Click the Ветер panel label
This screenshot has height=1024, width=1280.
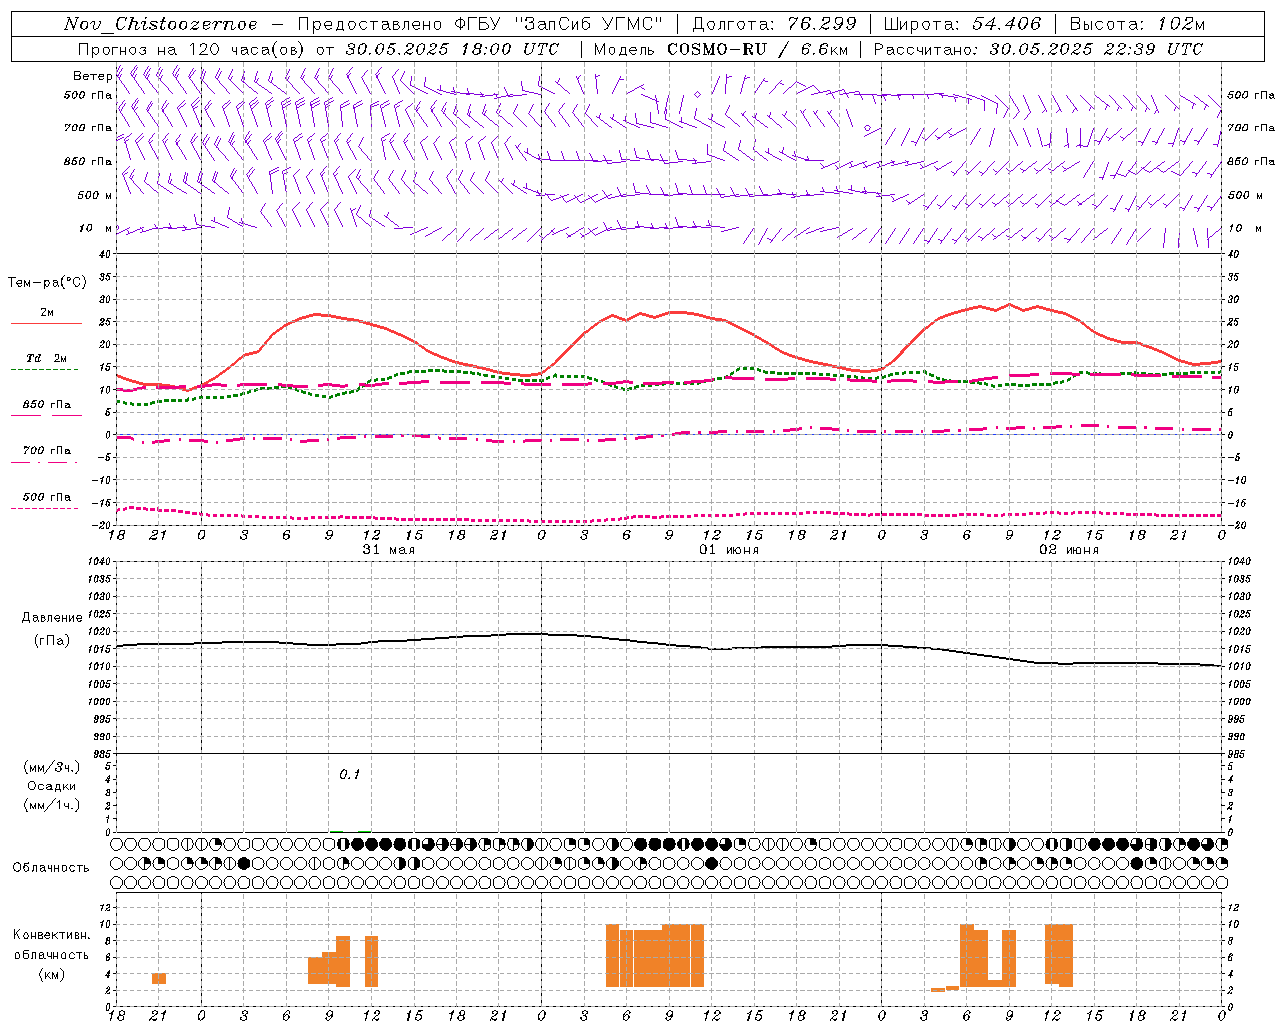[x=93, y=76]
